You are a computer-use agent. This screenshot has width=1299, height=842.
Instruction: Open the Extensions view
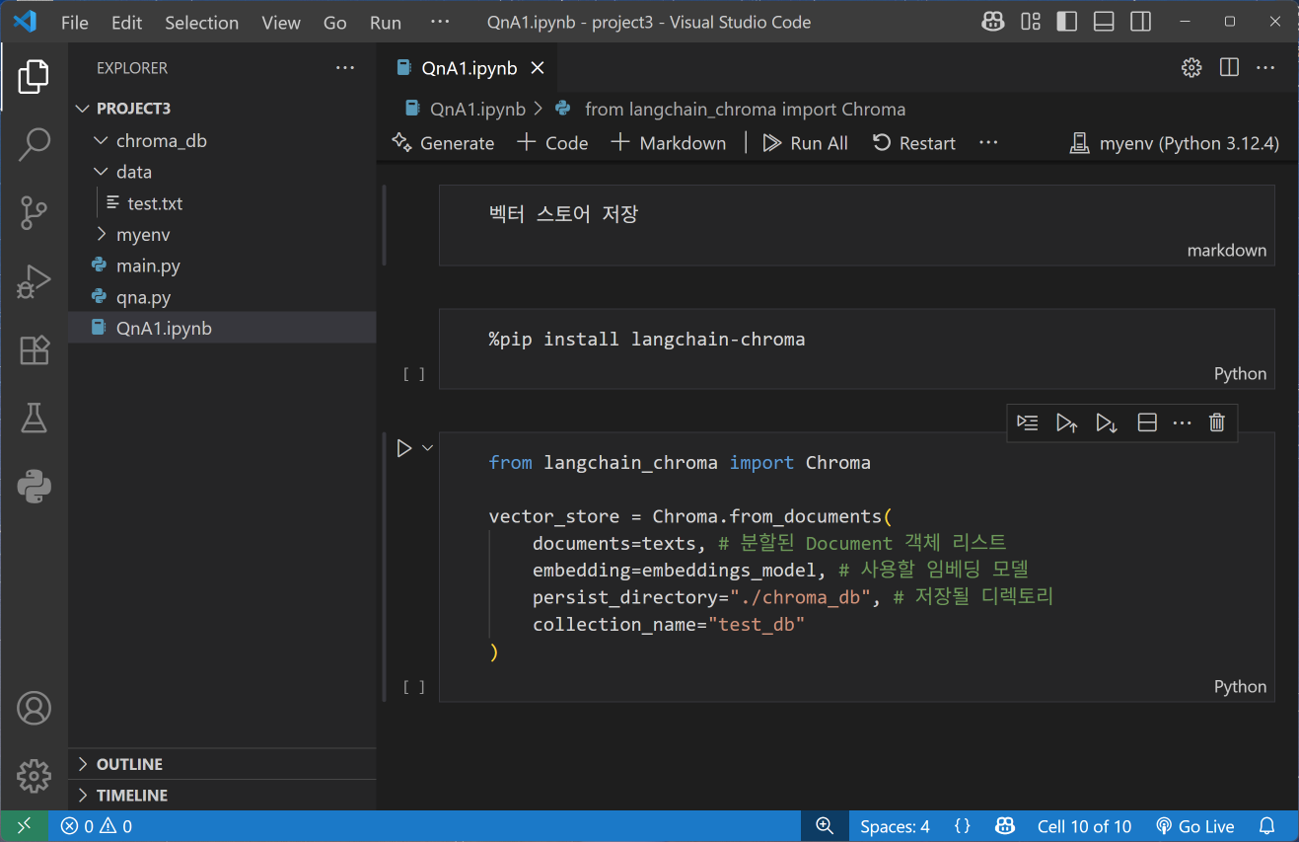33,350
